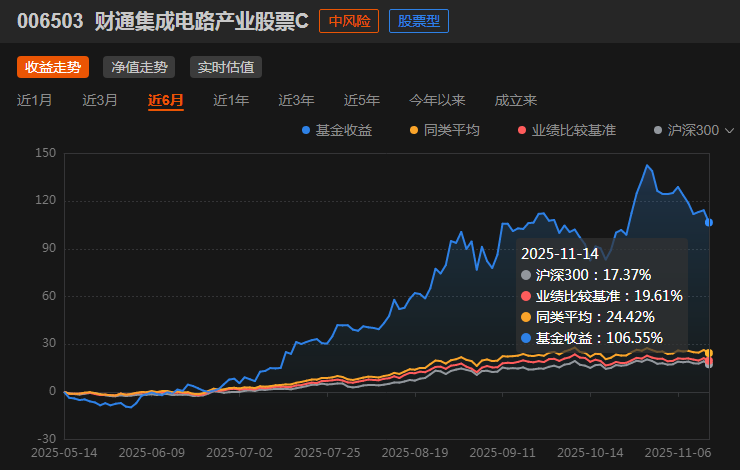Viewport: 740px width, 470px height.
Task: Toggle the 基金收益 legend series
Action: 337,130
